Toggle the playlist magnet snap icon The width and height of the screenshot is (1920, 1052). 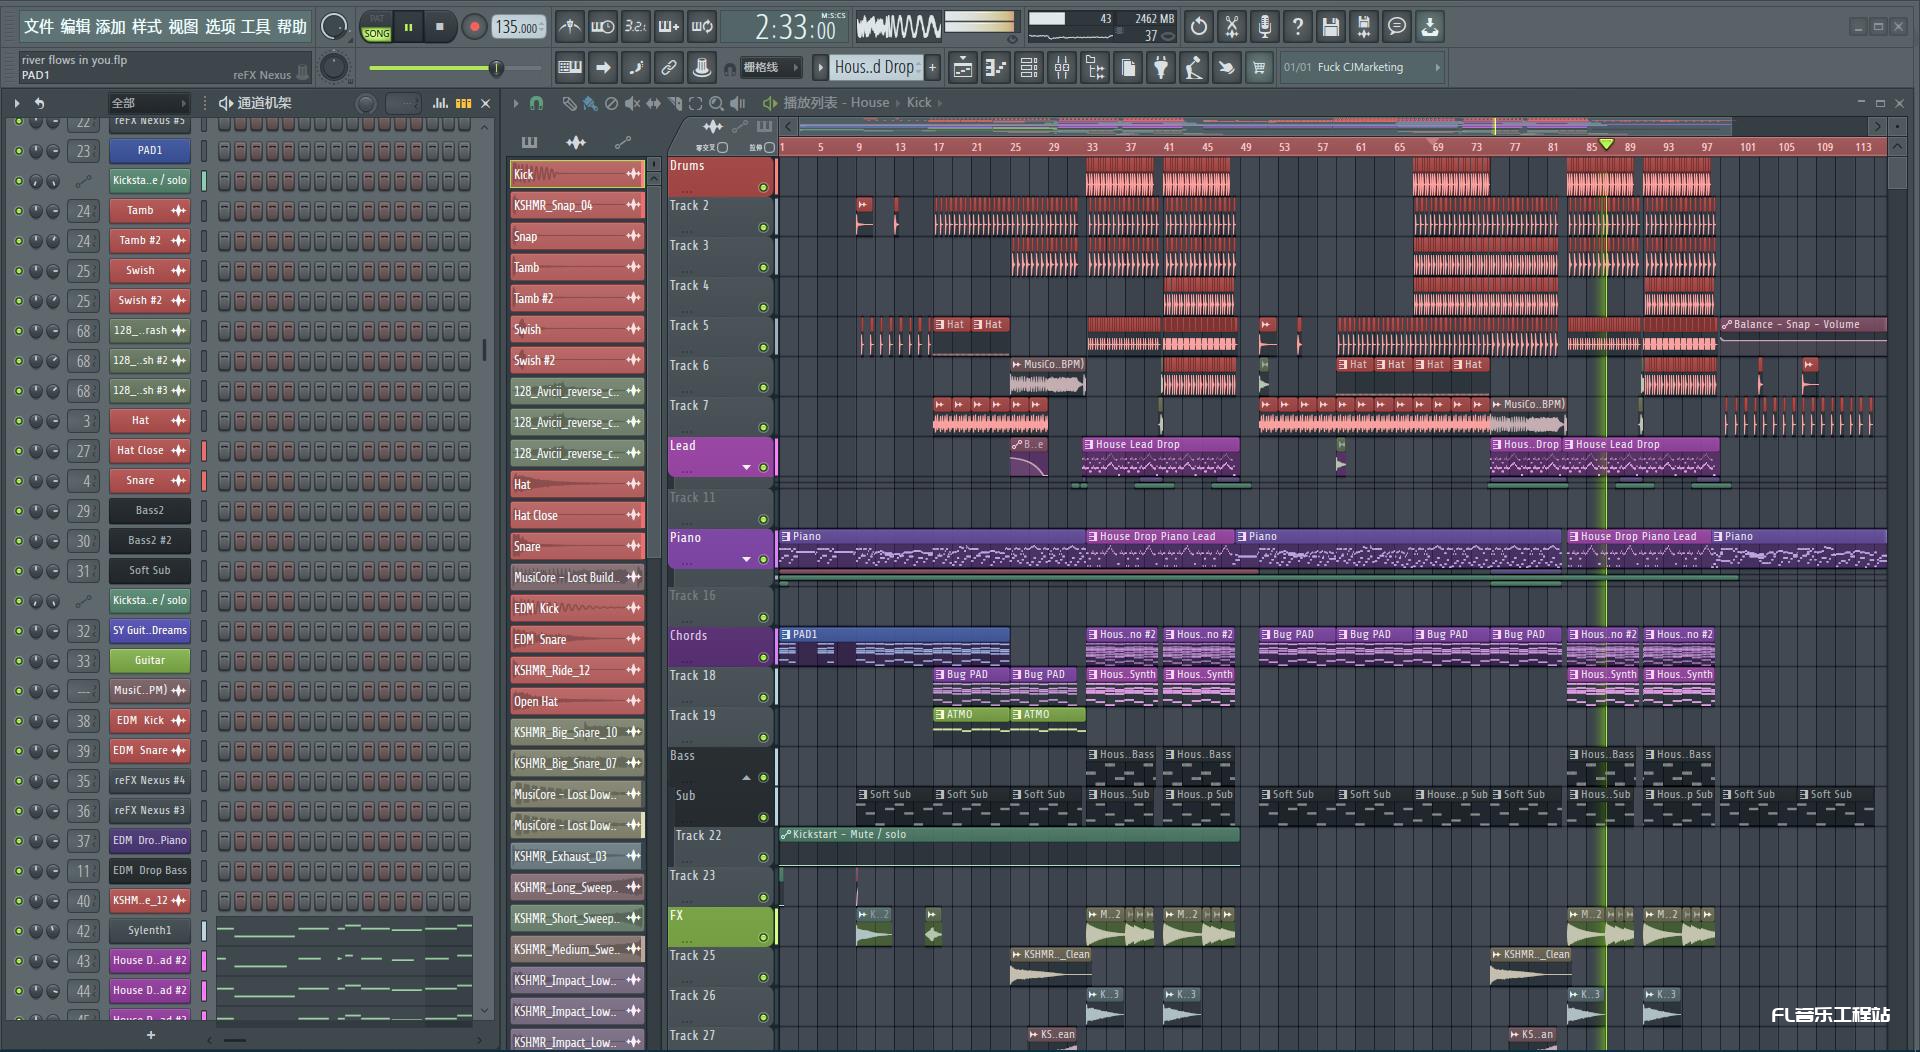pyautogui.click(x=536, y=103)
